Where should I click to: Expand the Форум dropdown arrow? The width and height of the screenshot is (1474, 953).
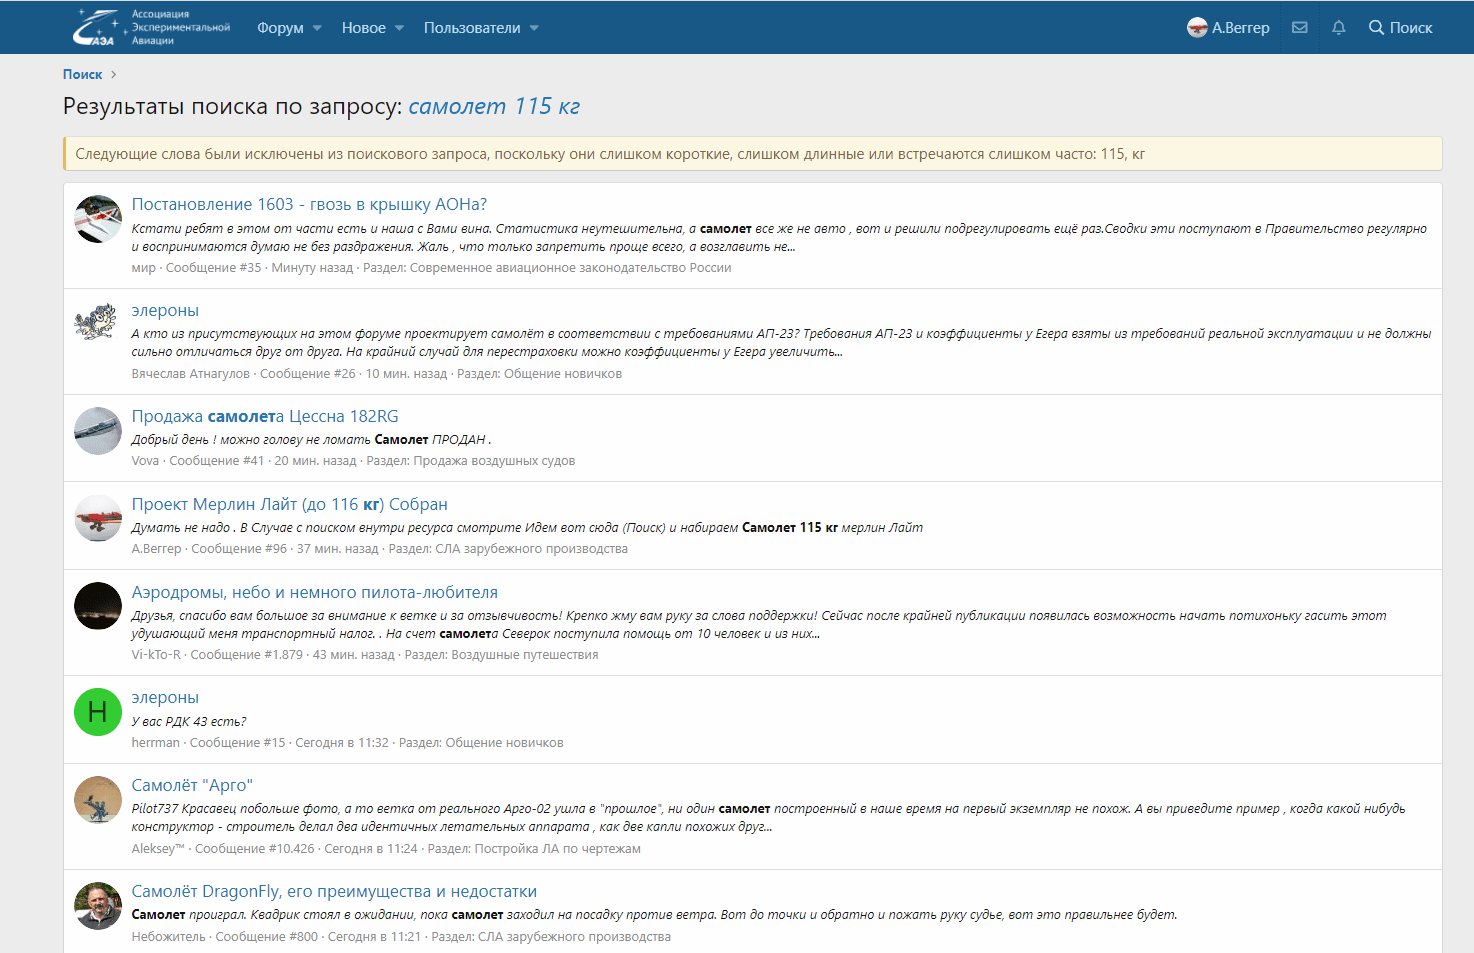[317, 28]
